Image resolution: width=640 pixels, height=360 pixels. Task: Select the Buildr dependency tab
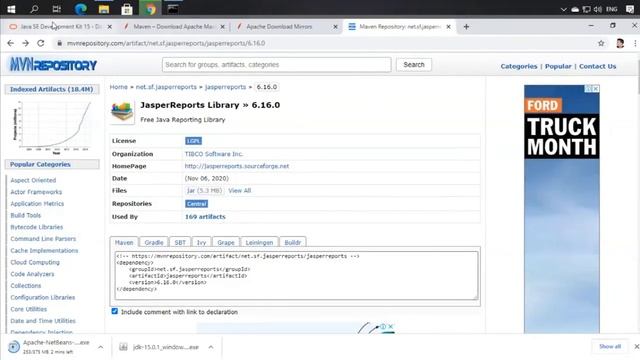pos(292,242)
